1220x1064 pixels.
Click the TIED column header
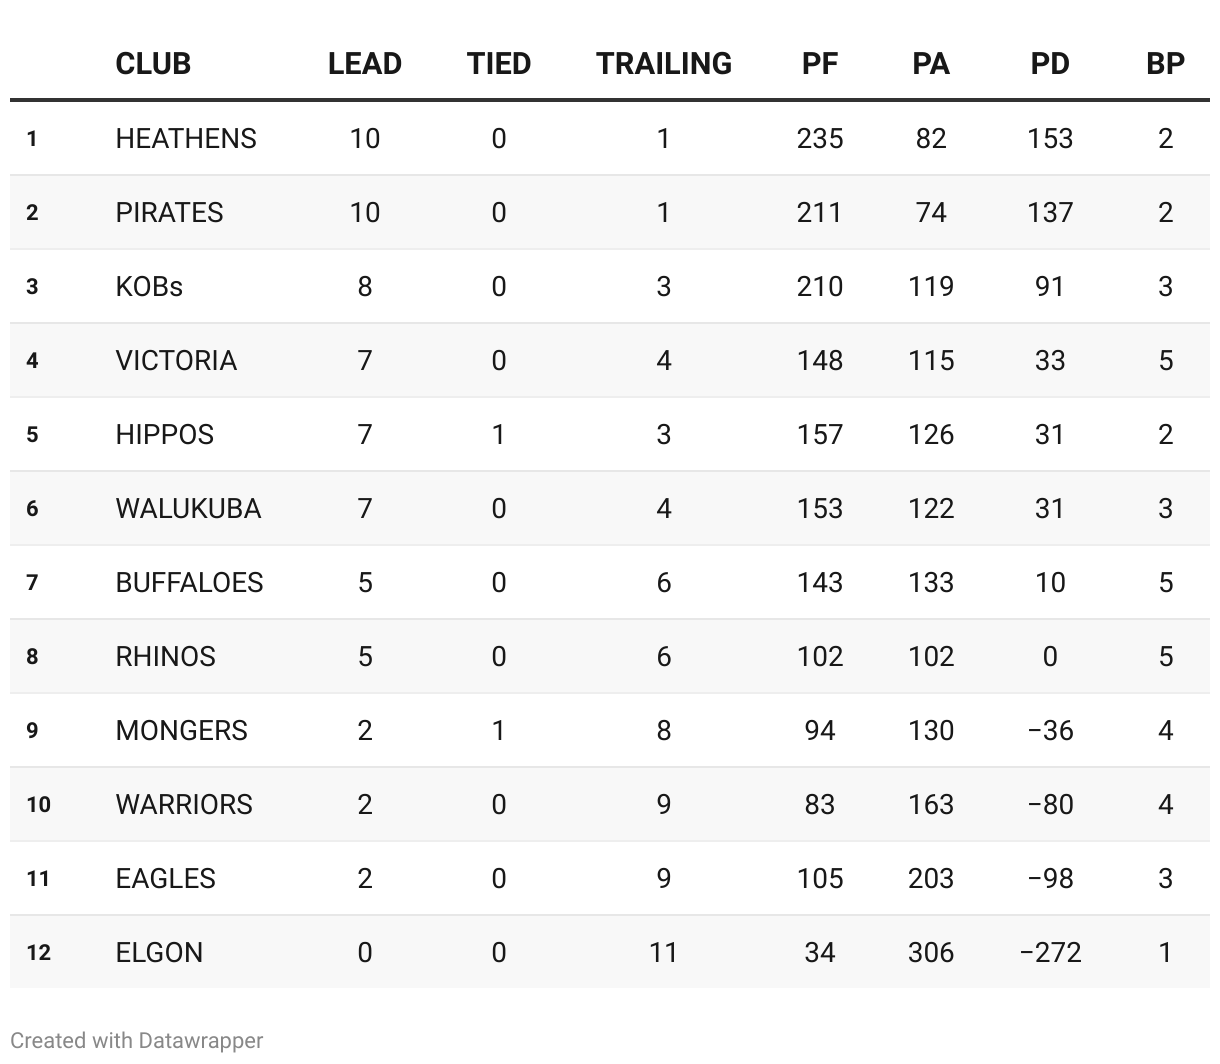pyautogui.click(x=499, y=64)
